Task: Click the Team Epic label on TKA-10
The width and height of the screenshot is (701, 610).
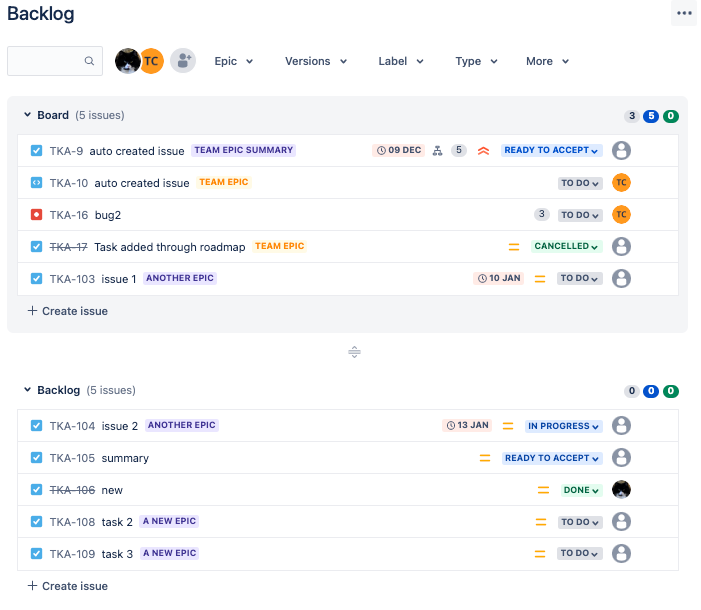Action: 224,182
